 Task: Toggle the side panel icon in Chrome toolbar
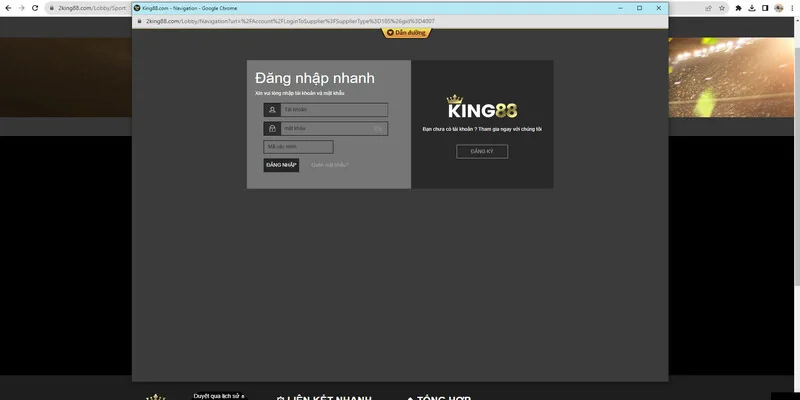[x=765, y=8]
